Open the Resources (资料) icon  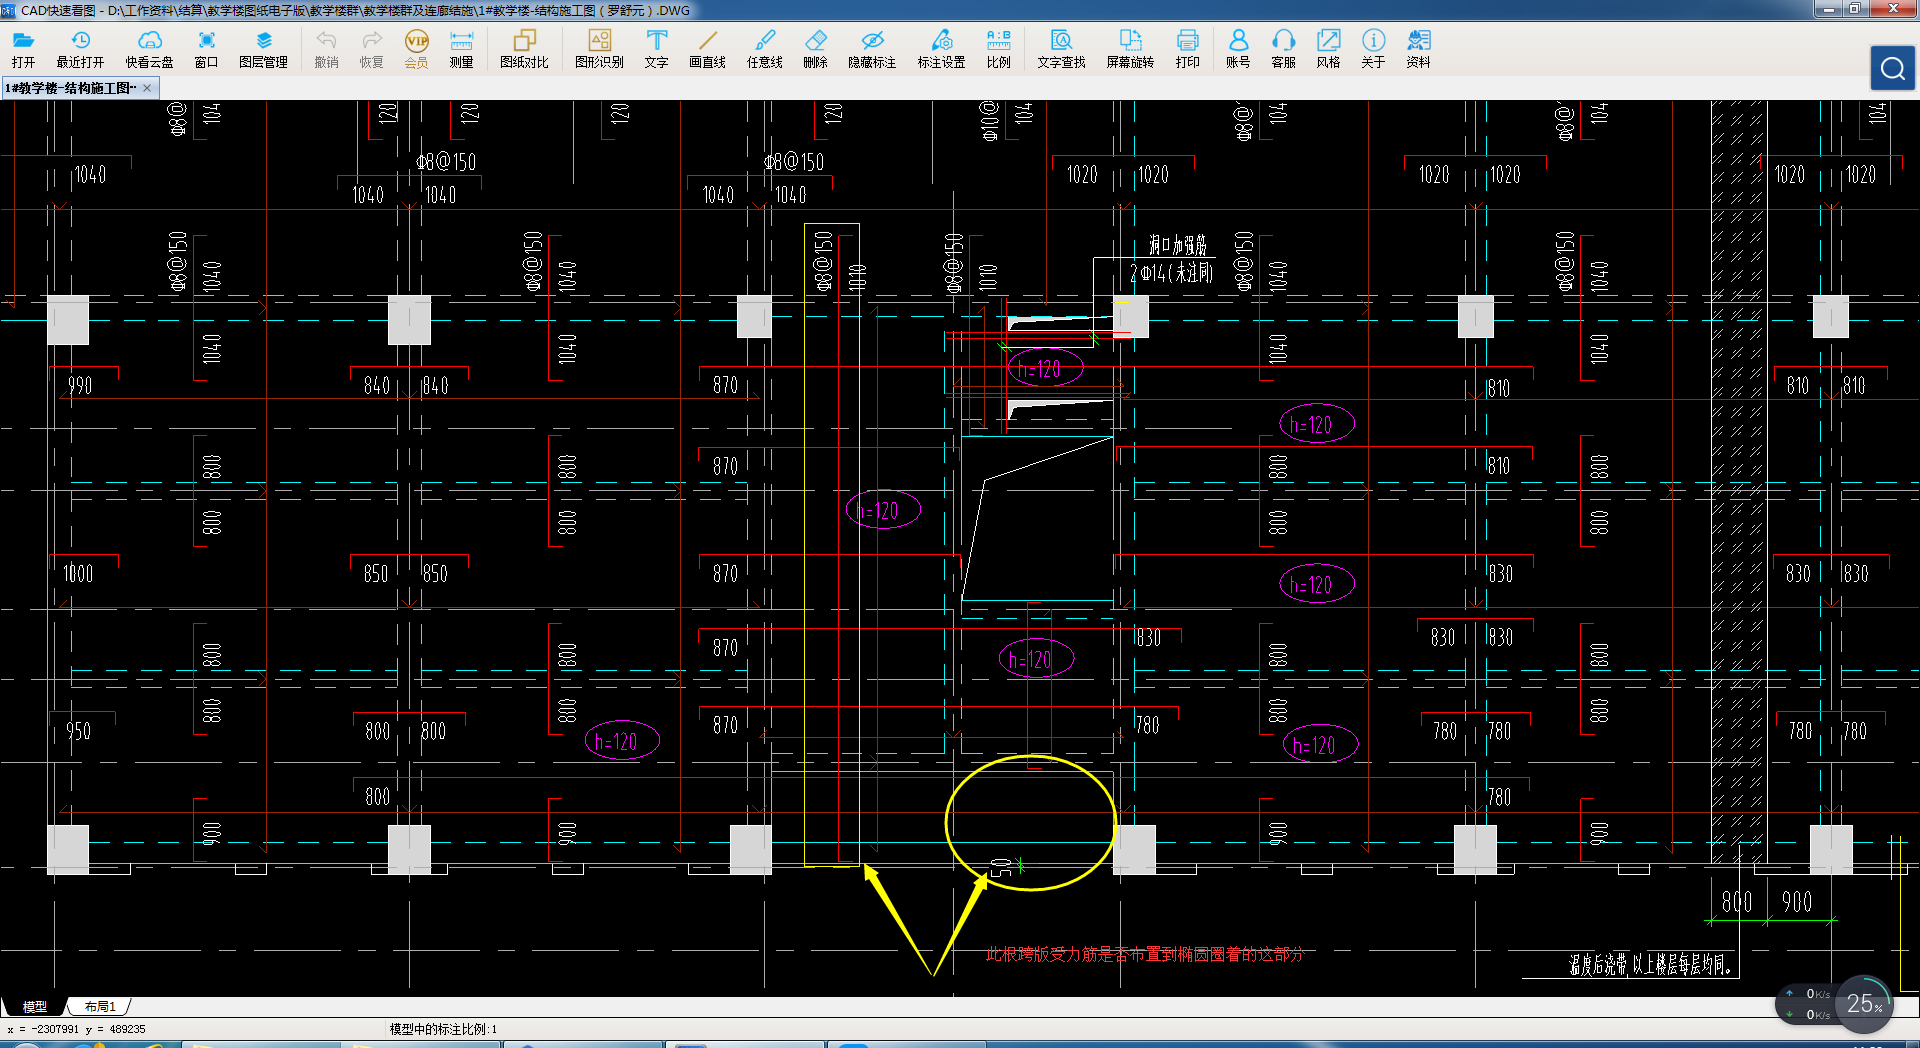1418,49
